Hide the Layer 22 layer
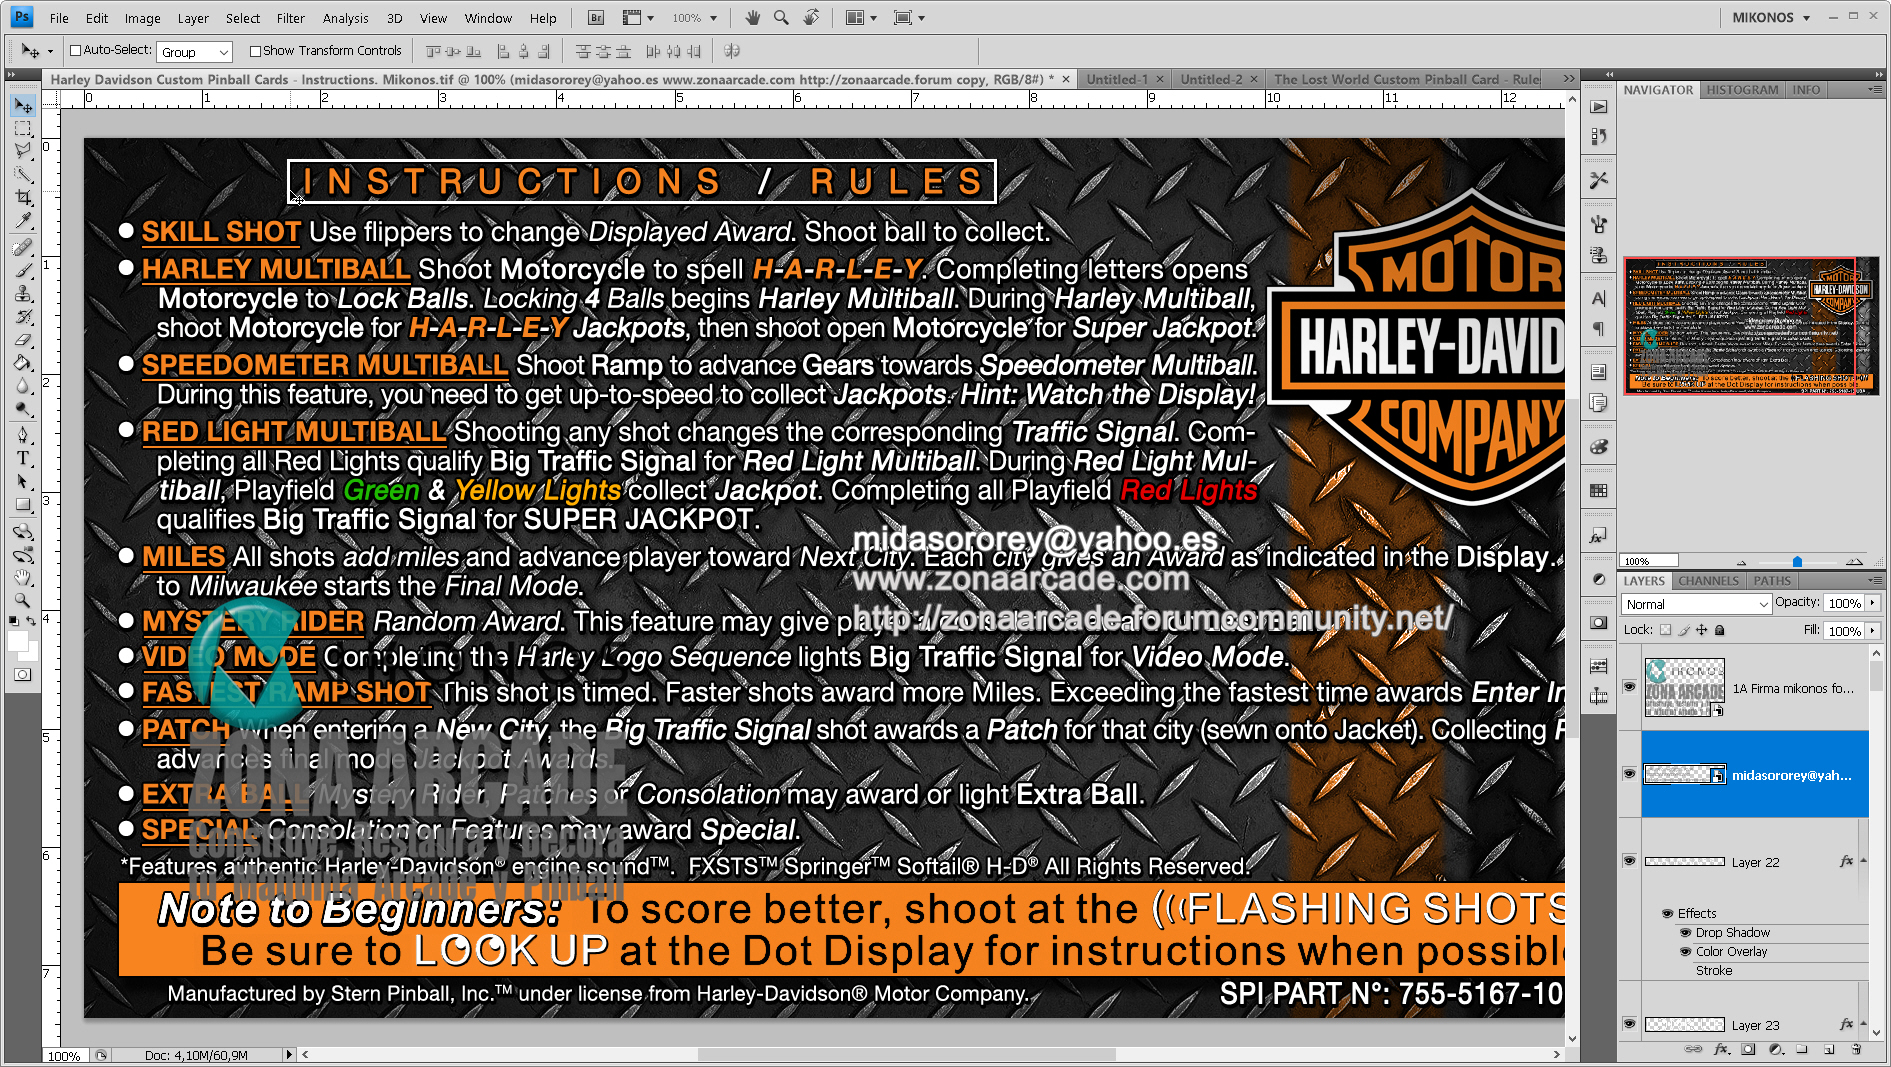 point(1630,861)
